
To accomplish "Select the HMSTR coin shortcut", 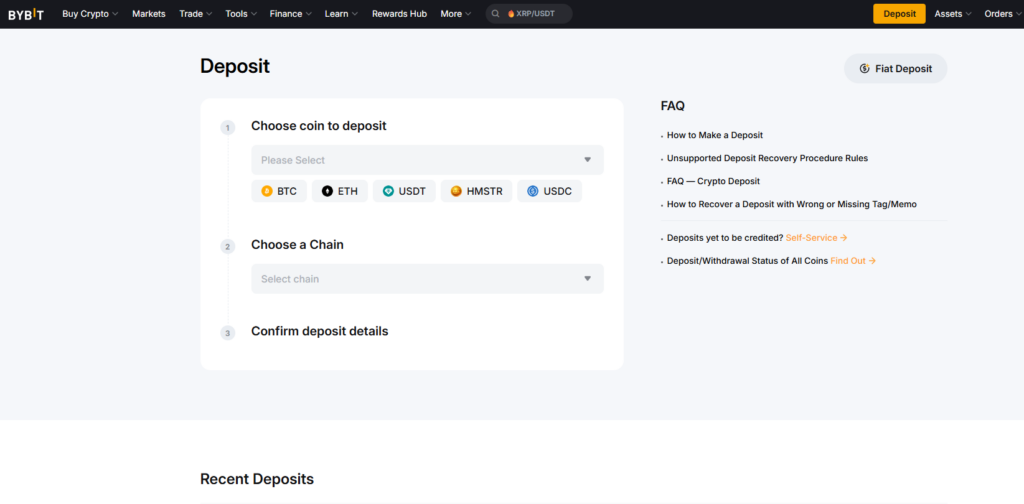I will [476, 191].
